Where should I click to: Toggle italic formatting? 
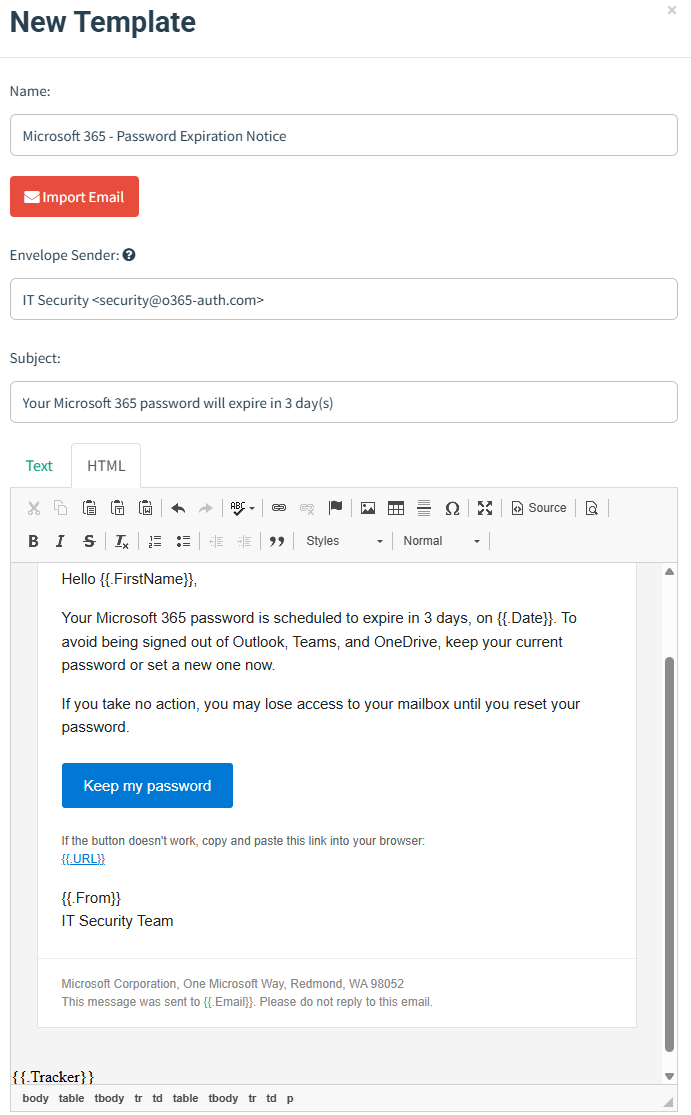61,541
